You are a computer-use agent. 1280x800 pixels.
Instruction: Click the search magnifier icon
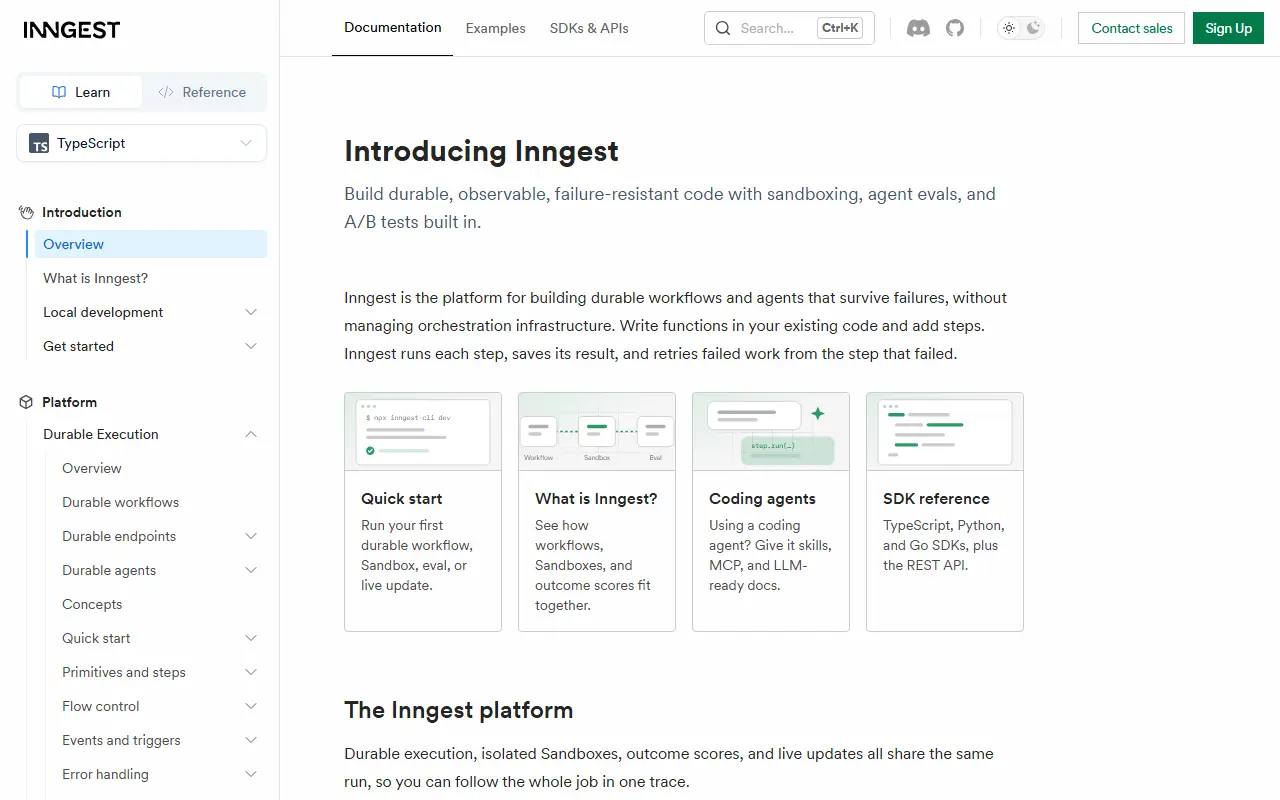723,28
